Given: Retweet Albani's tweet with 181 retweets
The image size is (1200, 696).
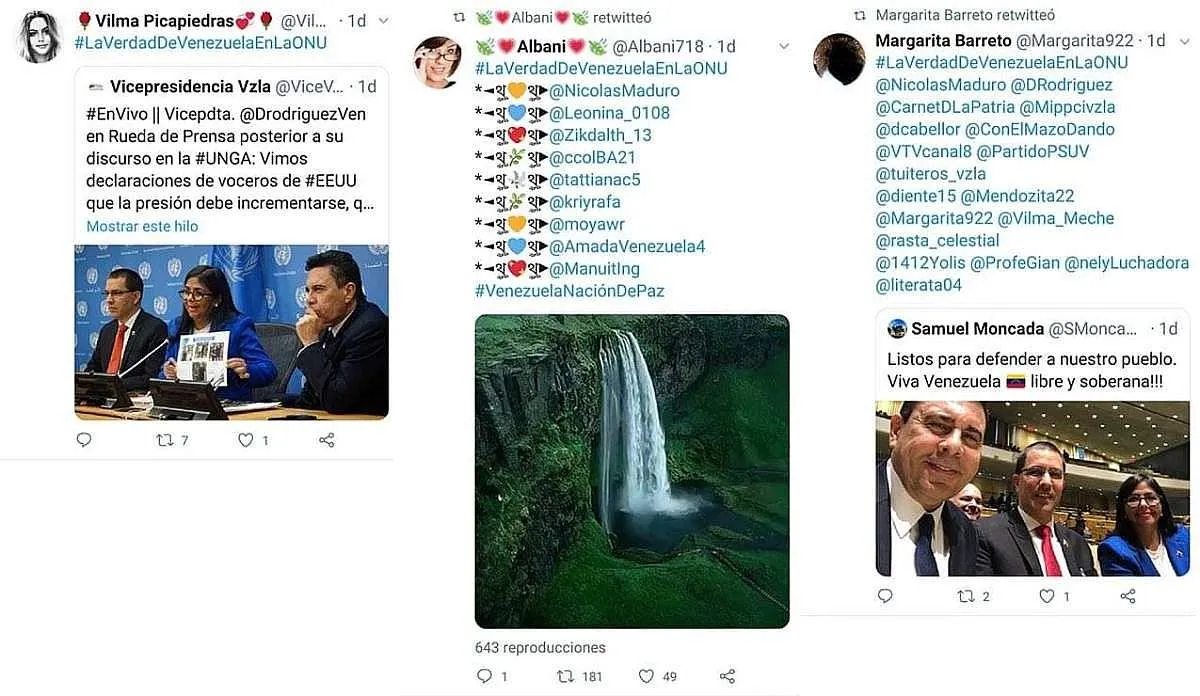Looking at the screenshot, I should (x=566, y=677).
